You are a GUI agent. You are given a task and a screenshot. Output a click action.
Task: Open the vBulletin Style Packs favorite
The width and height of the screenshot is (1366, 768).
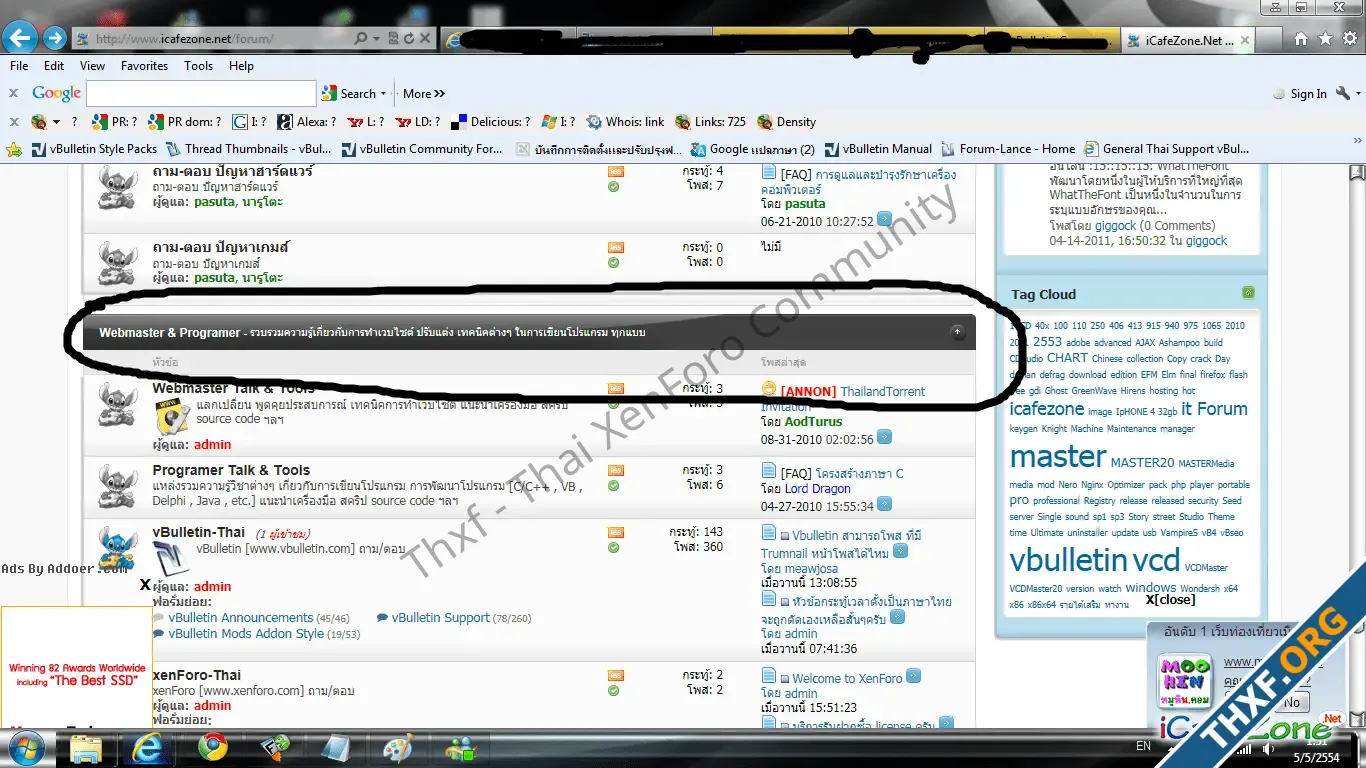[94, 149]
